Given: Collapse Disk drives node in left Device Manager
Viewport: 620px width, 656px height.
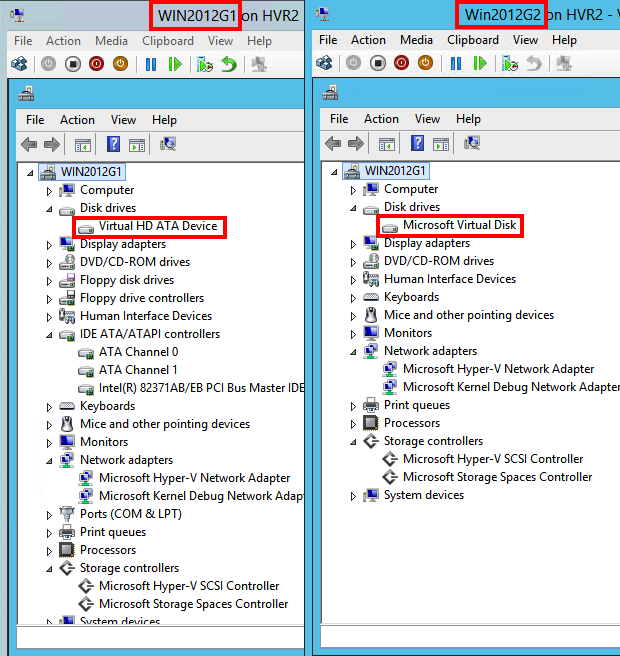Looking at the screenshot, I should click(49, 209).
